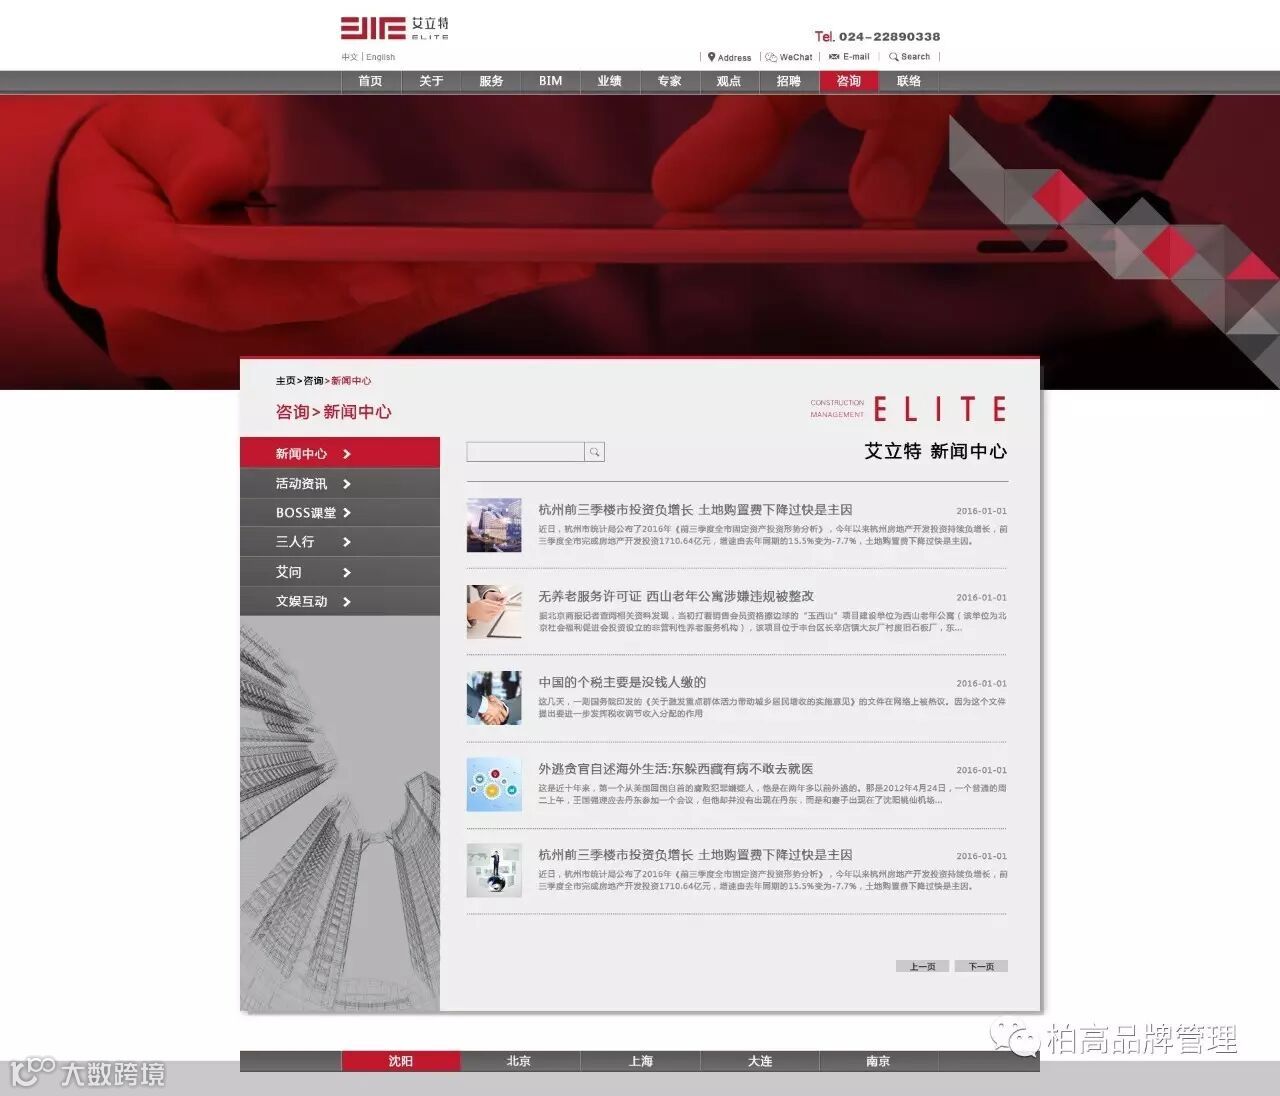Open the 关于 navigation menu
Viewport: 1280px width, 1096px height.
431,81
